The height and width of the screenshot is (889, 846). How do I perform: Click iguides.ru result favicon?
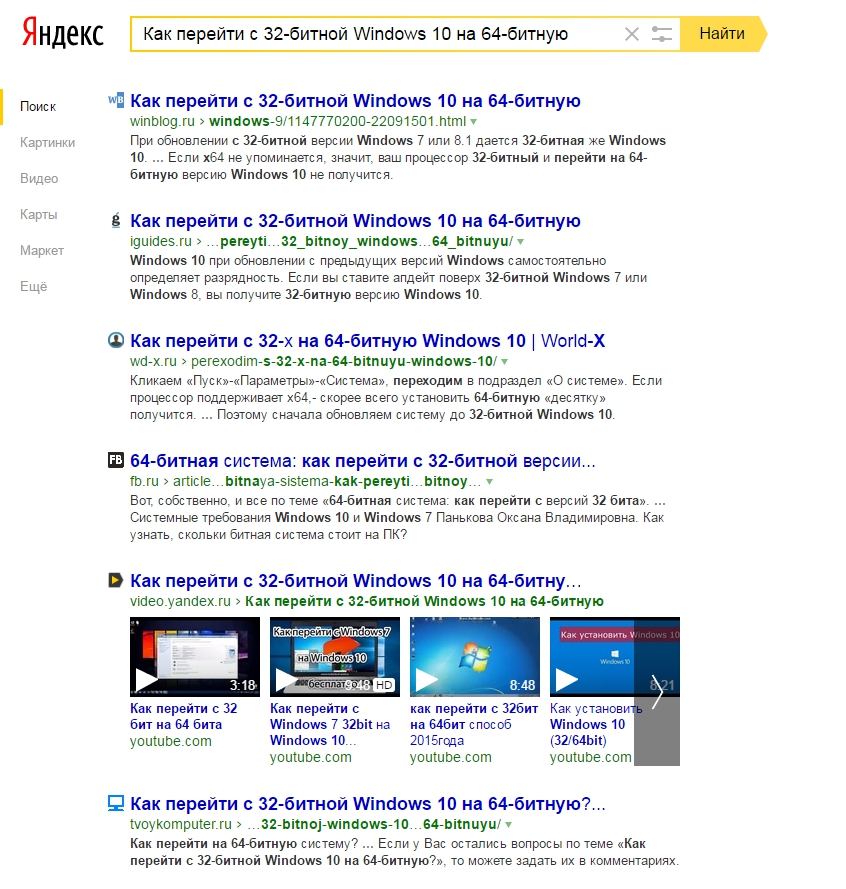click(x=116, y=221)
